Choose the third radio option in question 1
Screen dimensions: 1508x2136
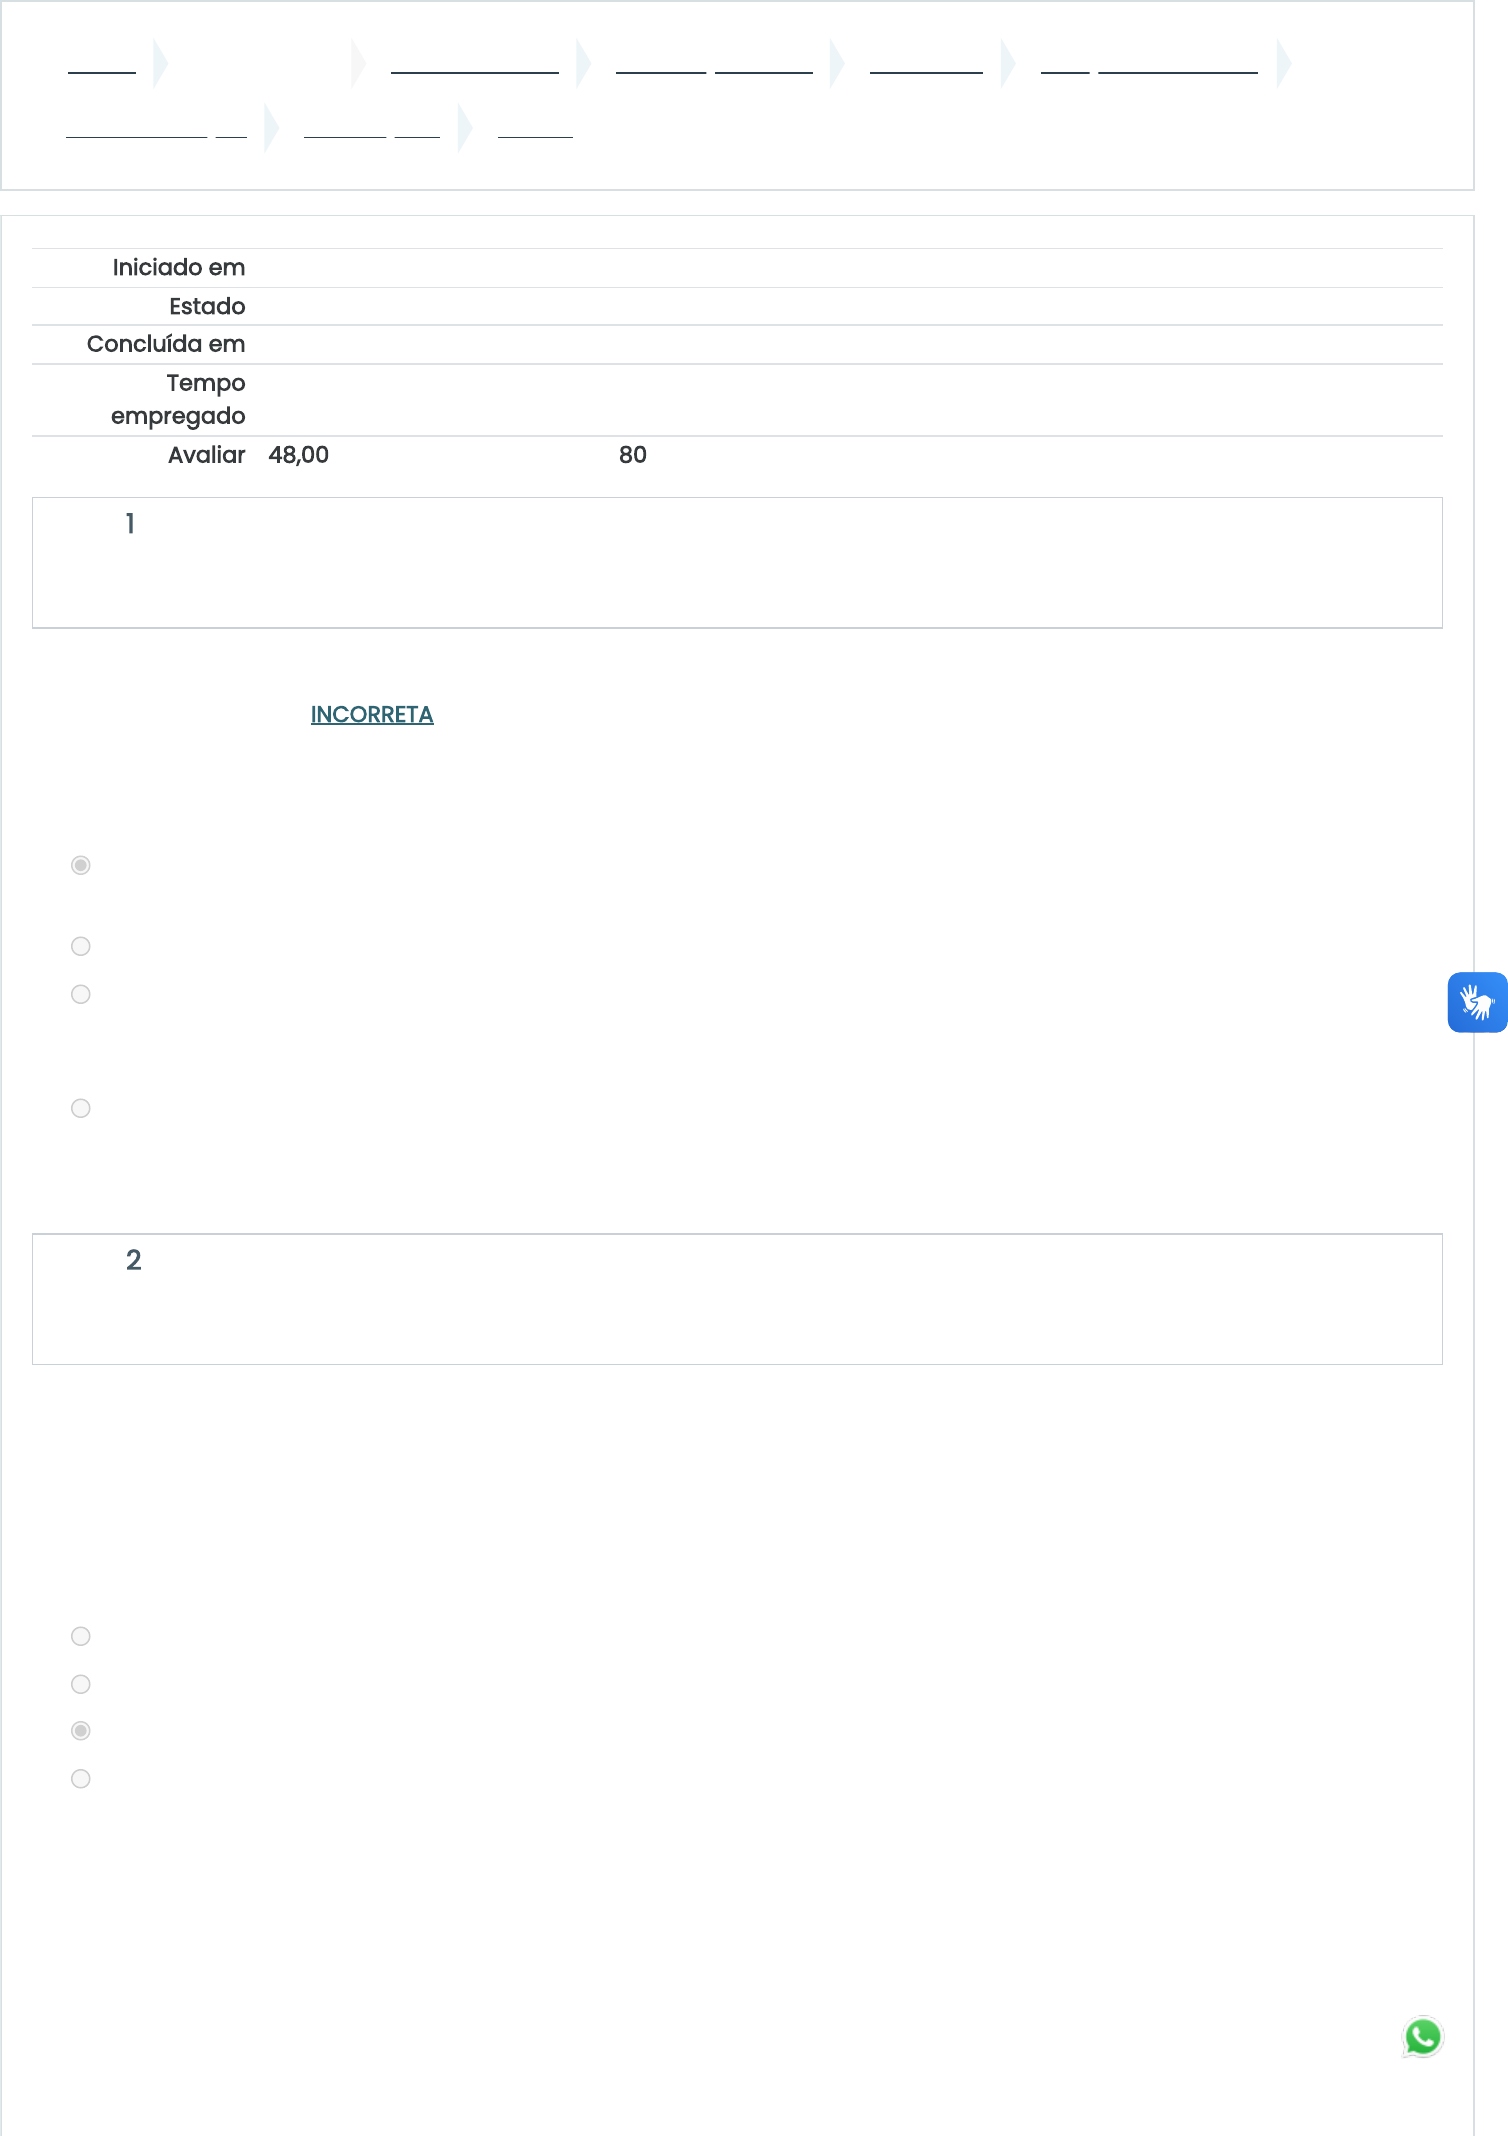click(x=81, y=994)
